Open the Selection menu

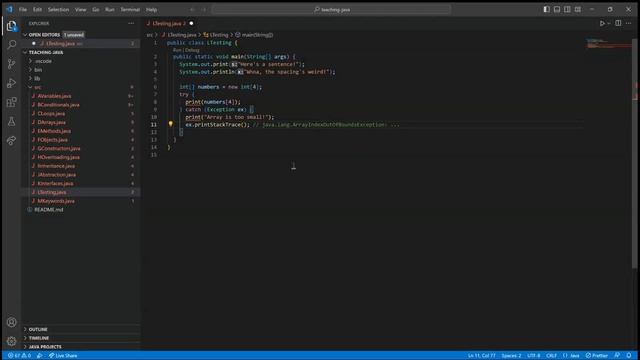58,9
